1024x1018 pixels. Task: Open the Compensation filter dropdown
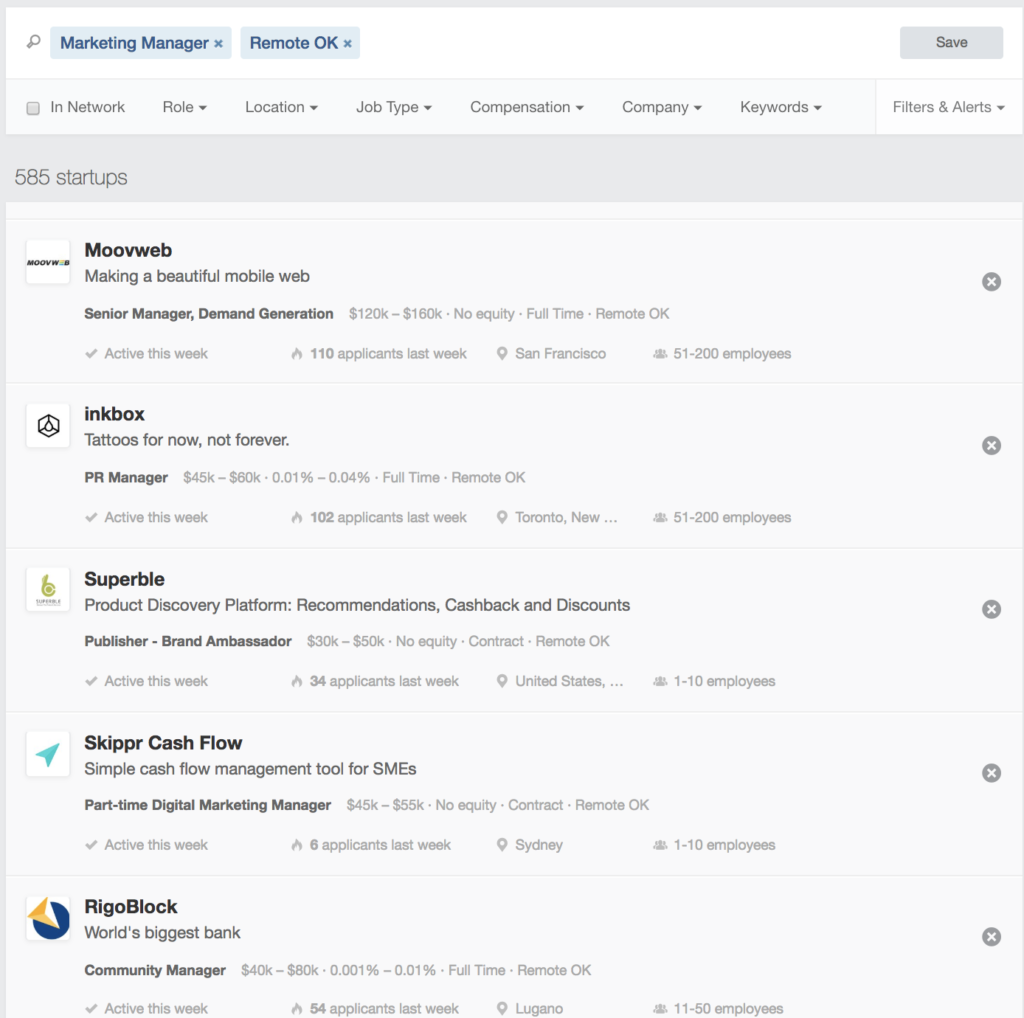coord(526,106)
